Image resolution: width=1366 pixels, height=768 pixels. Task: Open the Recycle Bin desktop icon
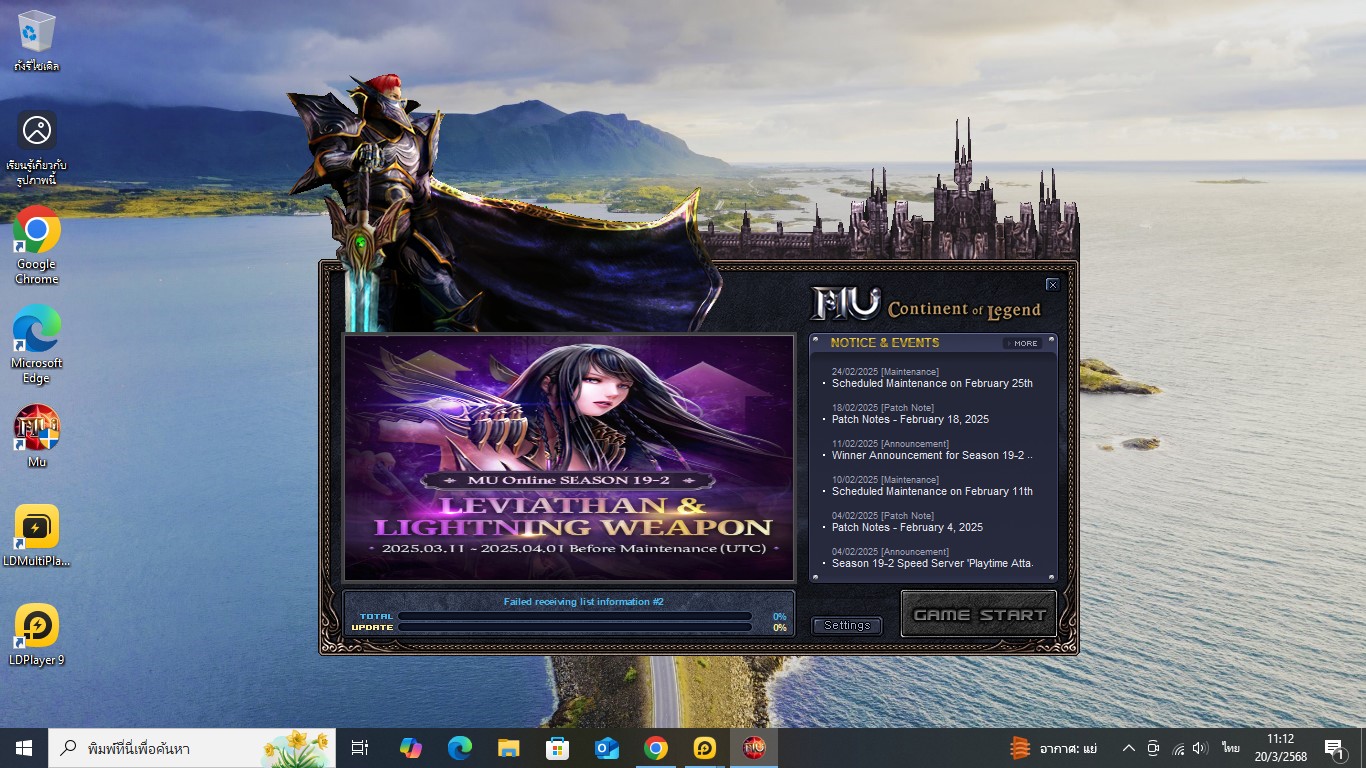36,41
